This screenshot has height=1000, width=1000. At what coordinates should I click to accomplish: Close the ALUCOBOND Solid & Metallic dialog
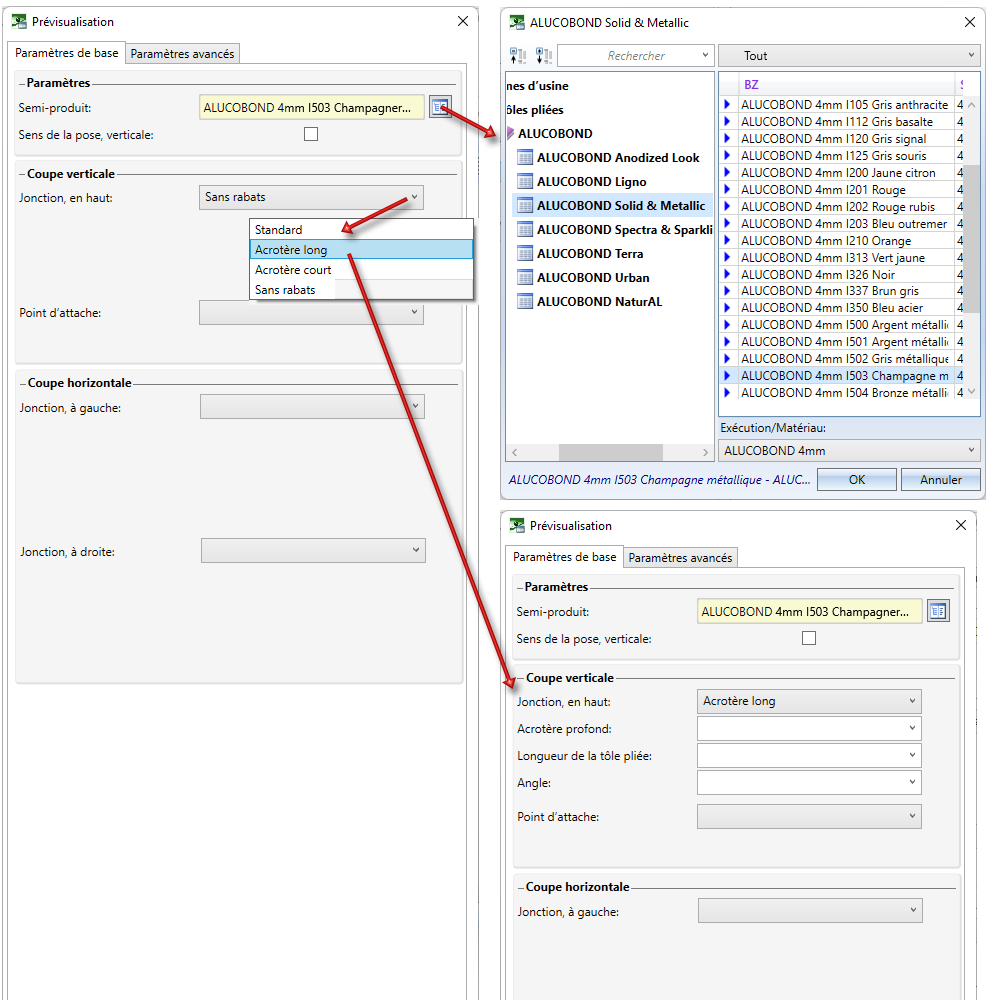[x=969, y=22]
